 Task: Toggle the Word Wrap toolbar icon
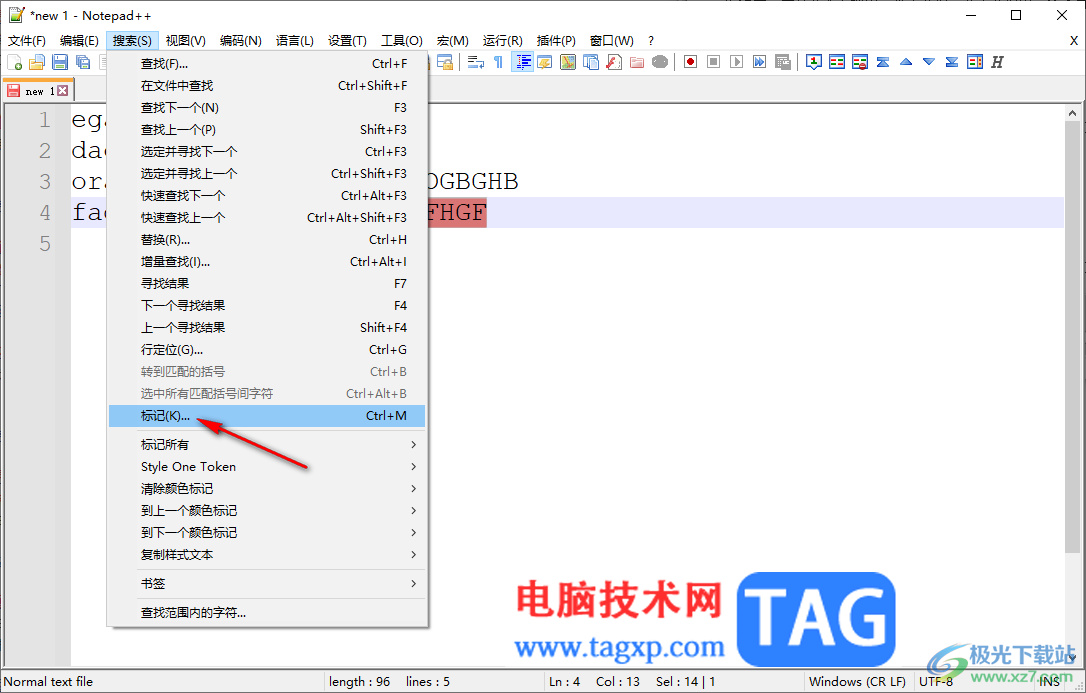click(475, 62)
